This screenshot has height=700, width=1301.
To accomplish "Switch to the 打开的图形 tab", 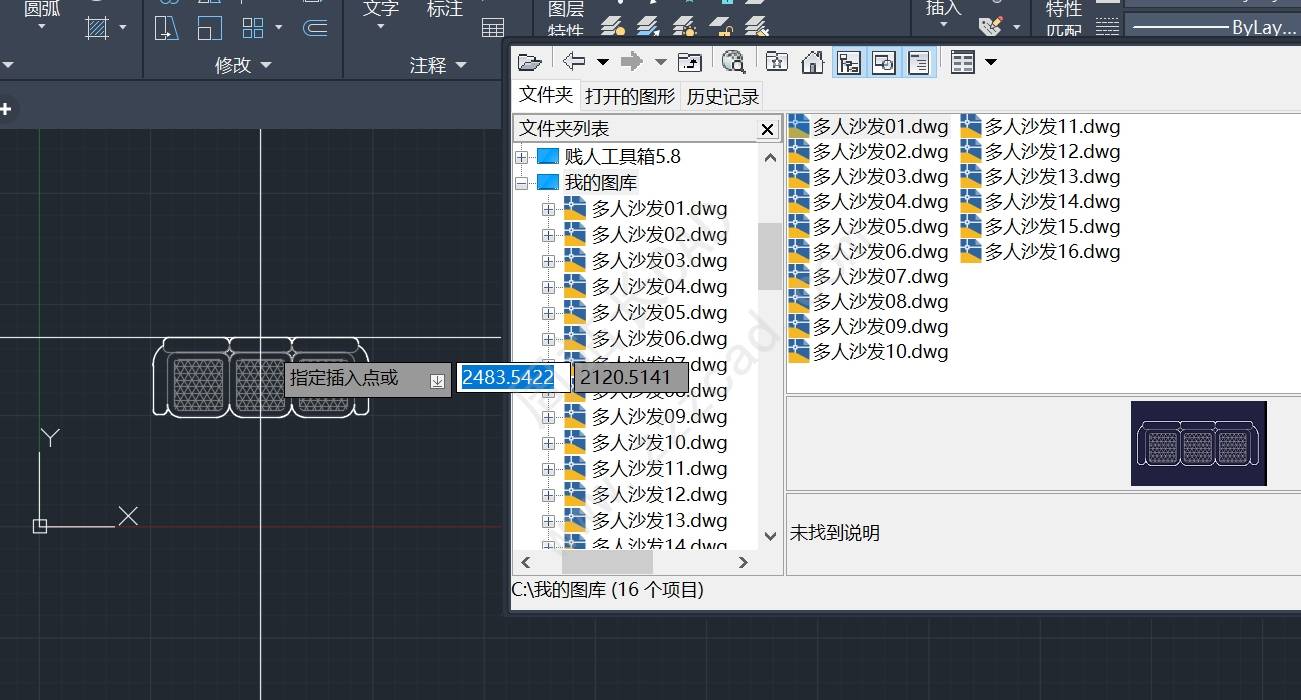I will click(630, 96).
